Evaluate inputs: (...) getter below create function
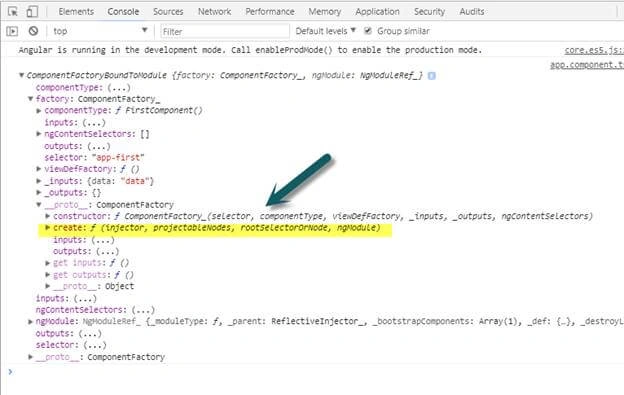The image size is (624, 395). click(x=84, y=239)
